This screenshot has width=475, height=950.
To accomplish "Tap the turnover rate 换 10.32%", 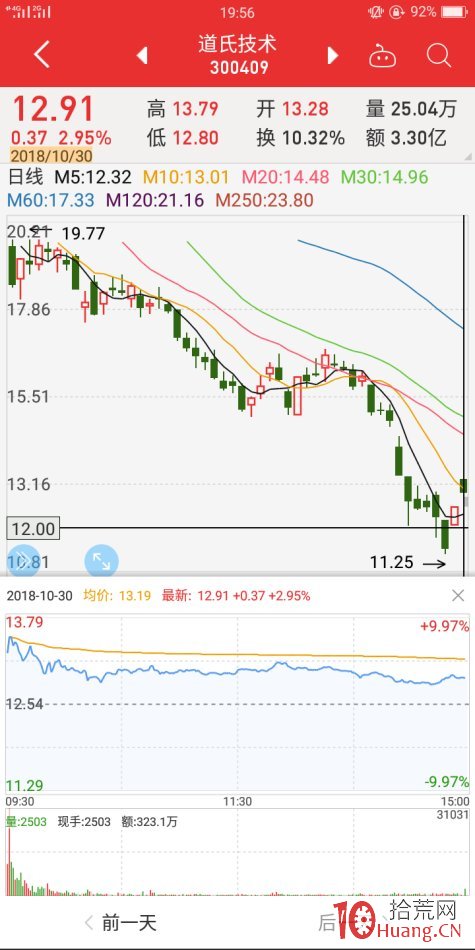I will point(300,138).
